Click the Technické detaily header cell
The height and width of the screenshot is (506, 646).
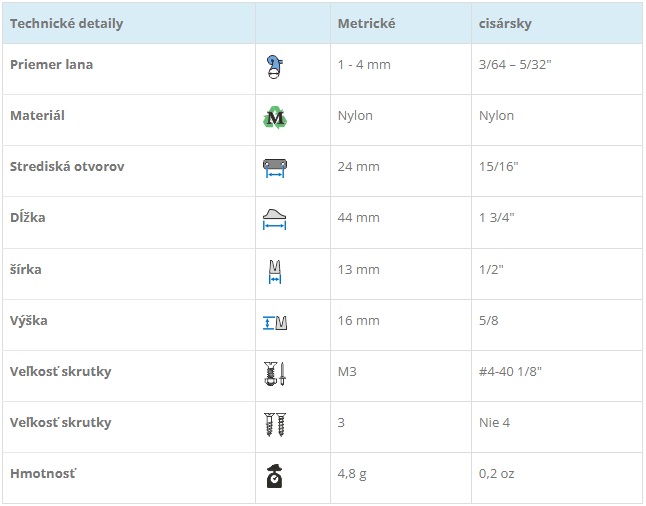tap(66, 23)
